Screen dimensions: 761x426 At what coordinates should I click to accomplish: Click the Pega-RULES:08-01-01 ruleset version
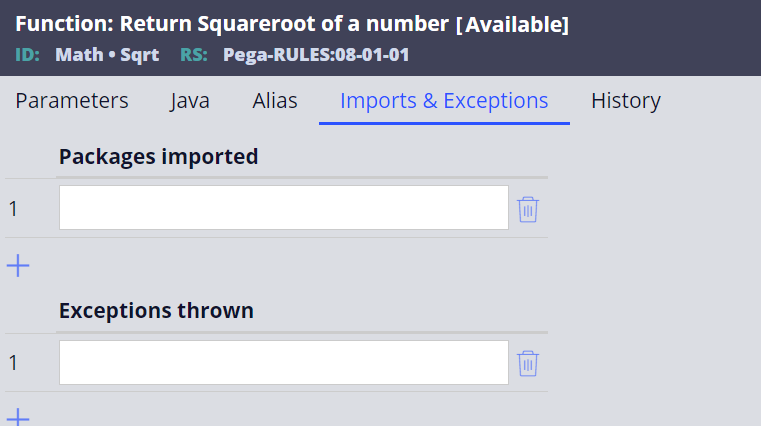[316, 55]
